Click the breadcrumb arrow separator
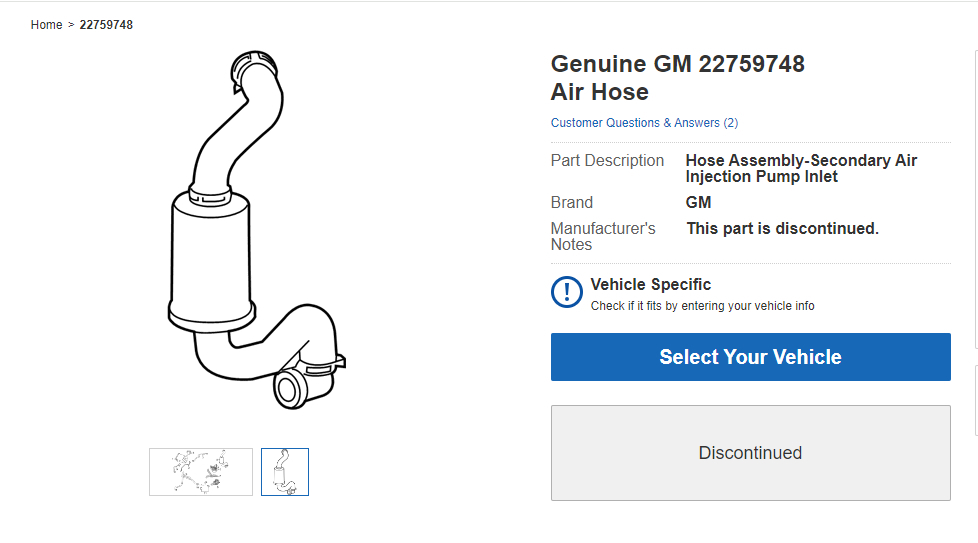The height and width of the screenshot is (543, 978). [71, 25]
